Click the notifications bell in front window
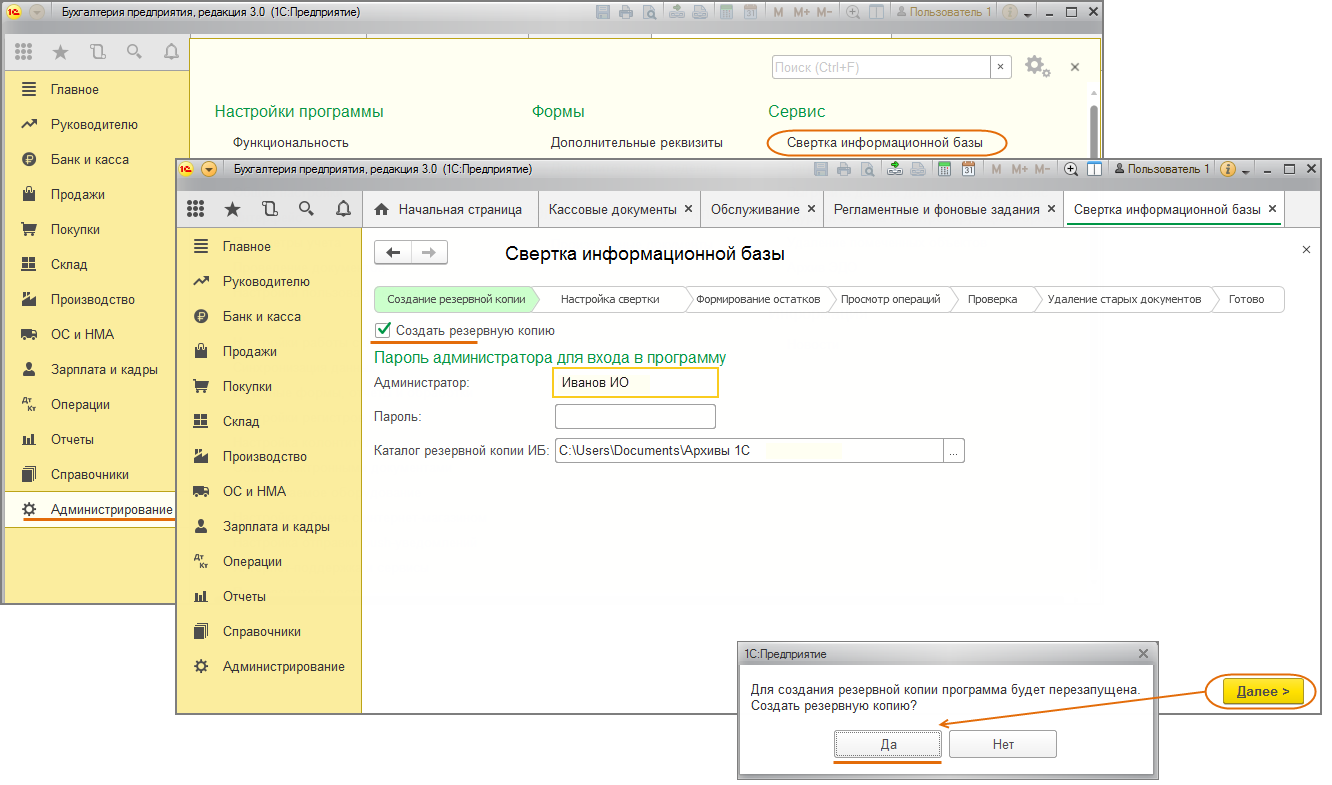Viewport: 1332px width, 785px height. tap(343, 209)
